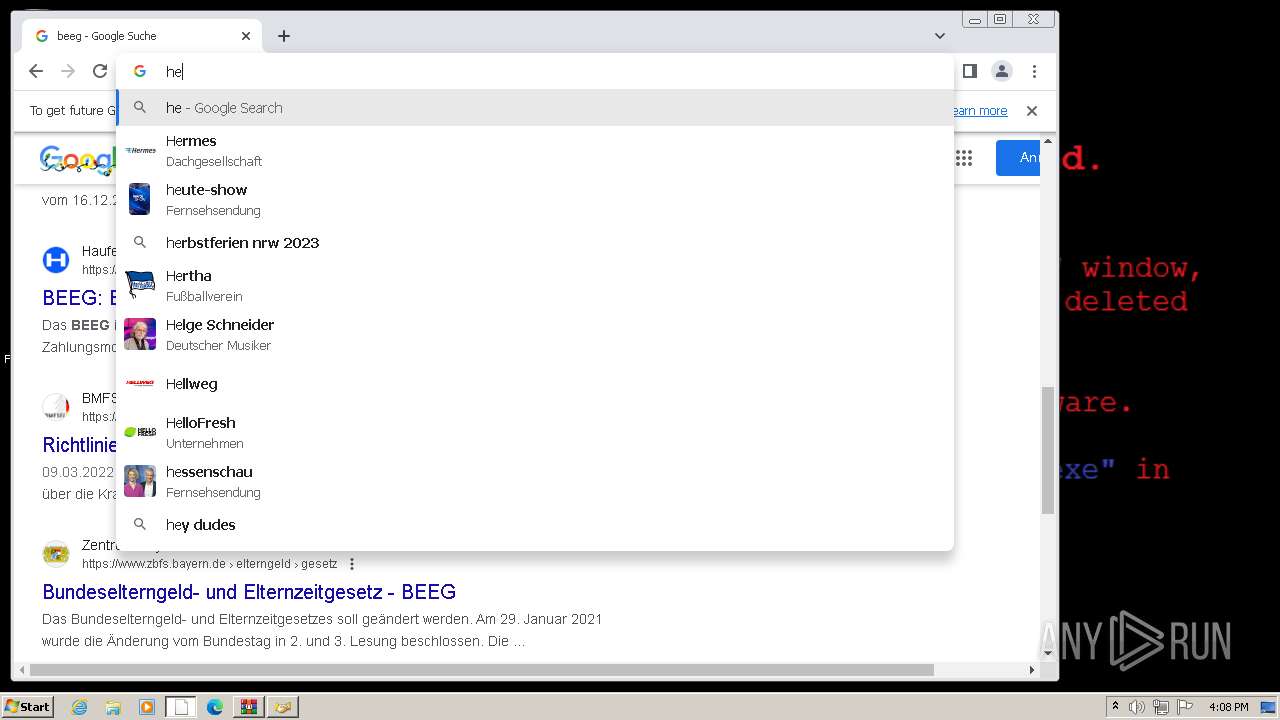Open Microsoft Edge from taskbar
1280x720 pixels.
tap(215, 707)
